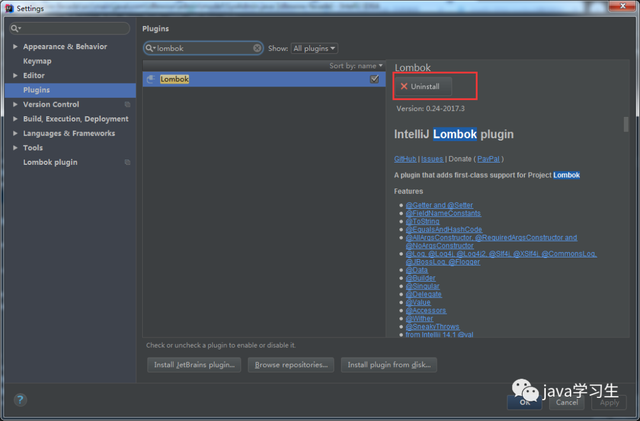Click the Version Control project-level icon
Screen dimensions: 640x421
point(127,105)
